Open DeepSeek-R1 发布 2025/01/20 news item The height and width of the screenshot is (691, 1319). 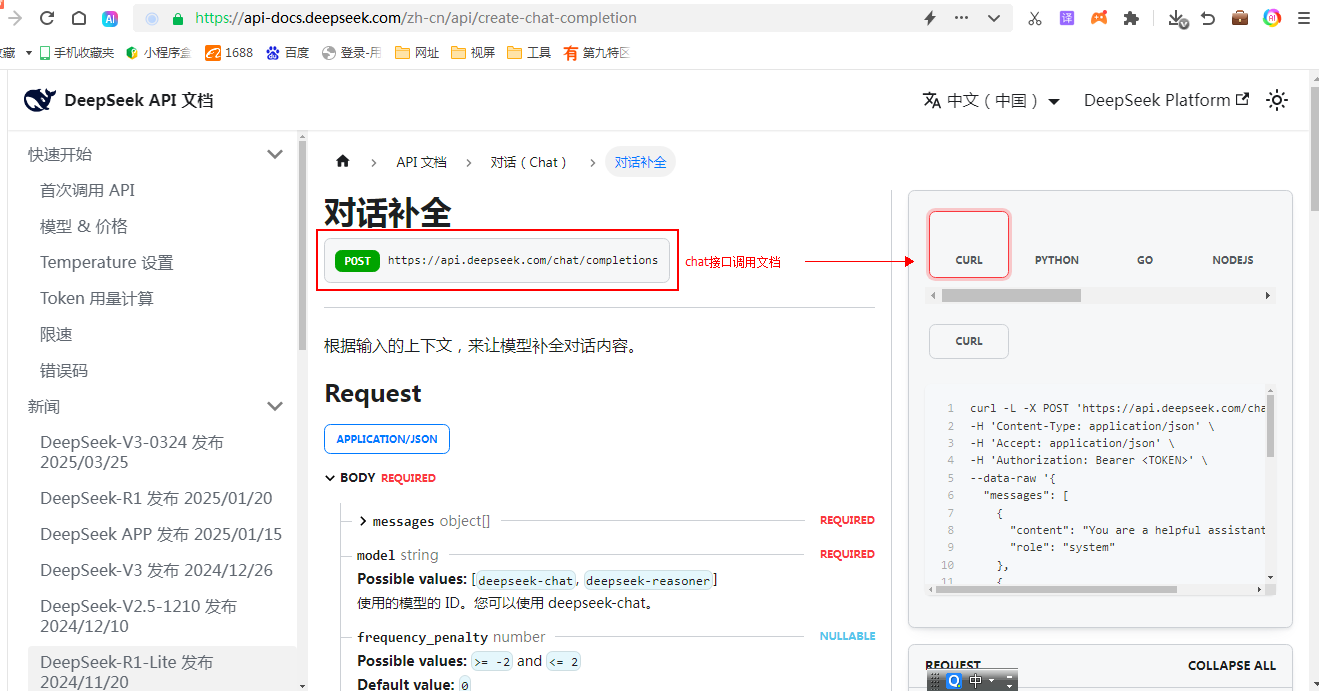156,498
